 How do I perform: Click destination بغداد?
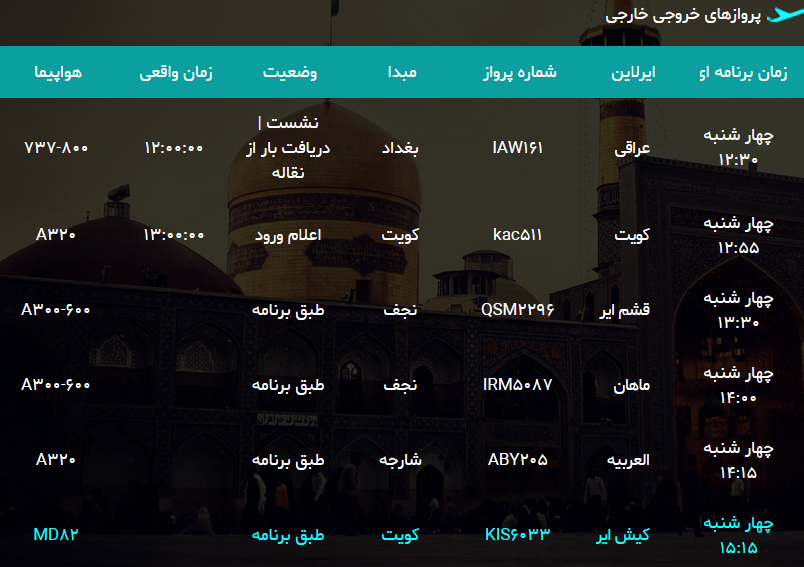tap(400, 148)
